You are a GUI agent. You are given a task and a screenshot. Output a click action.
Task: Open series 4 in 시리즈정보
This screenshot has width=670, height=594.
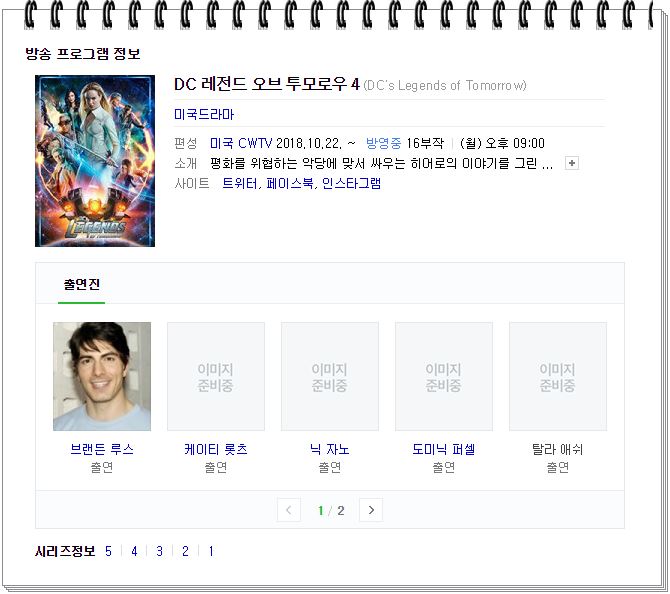point(134,551)
